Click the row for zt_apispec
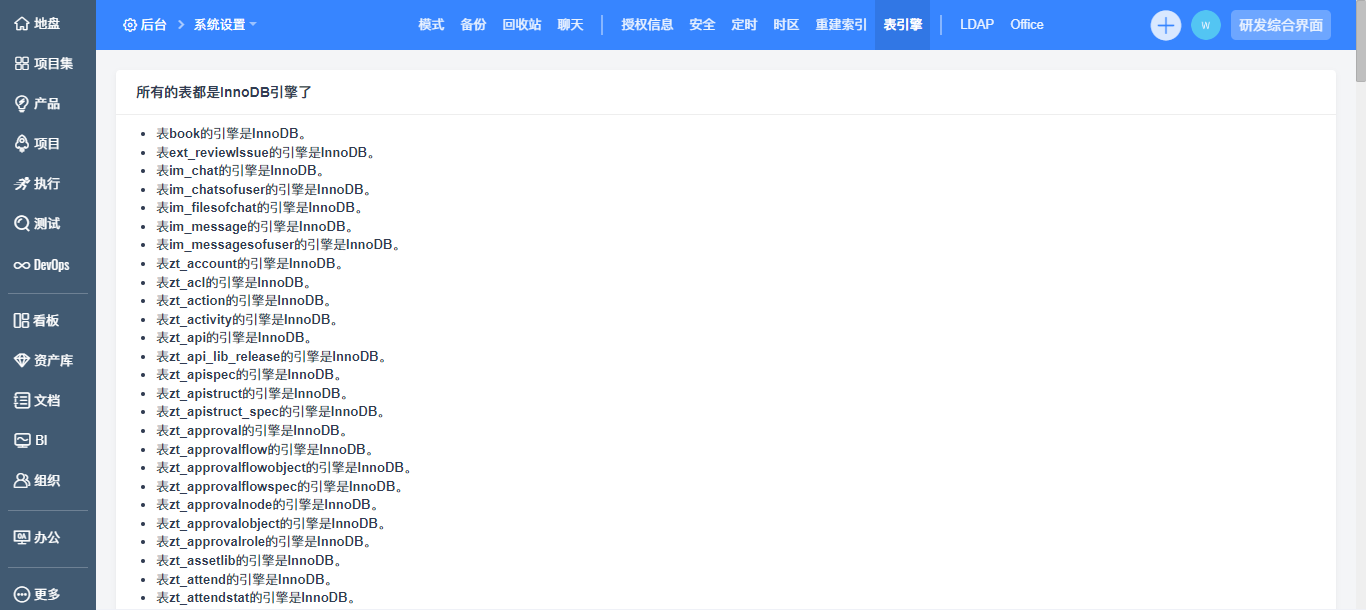This screenshot has width=1366, height=610. tap(249, 374)
